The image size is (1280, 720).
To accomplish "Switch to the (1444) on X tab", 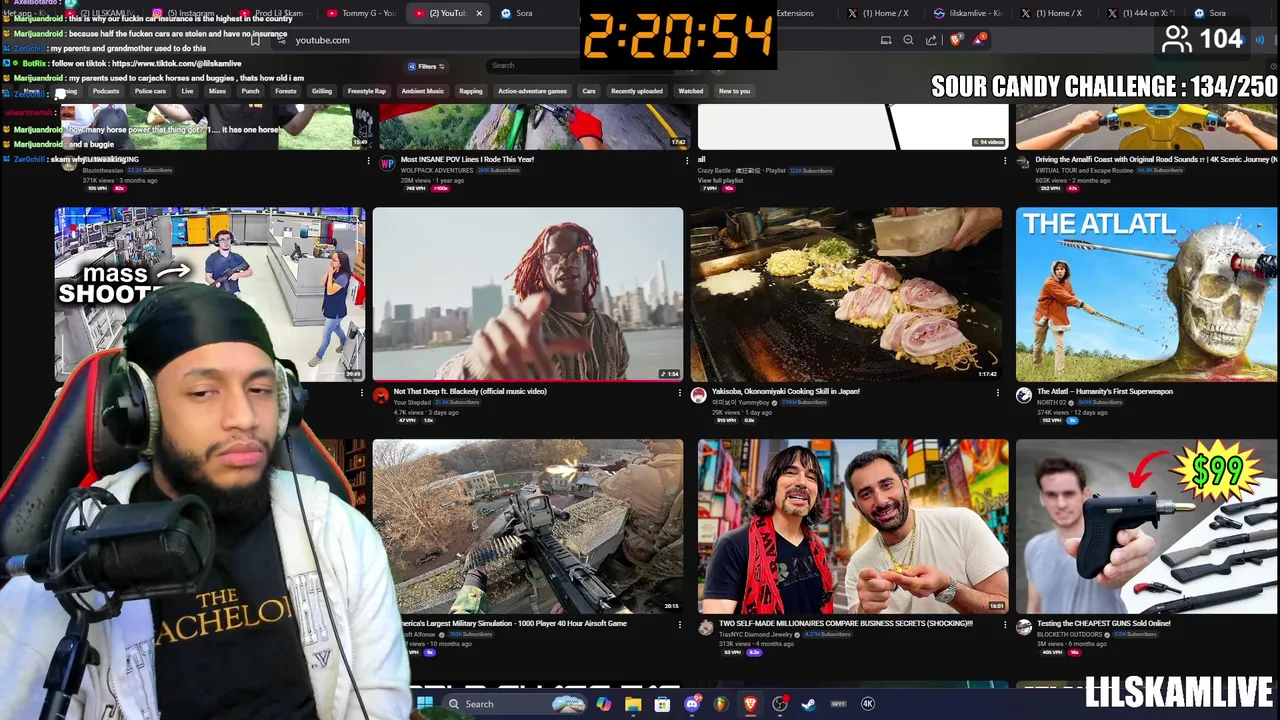I will 1143,13.
